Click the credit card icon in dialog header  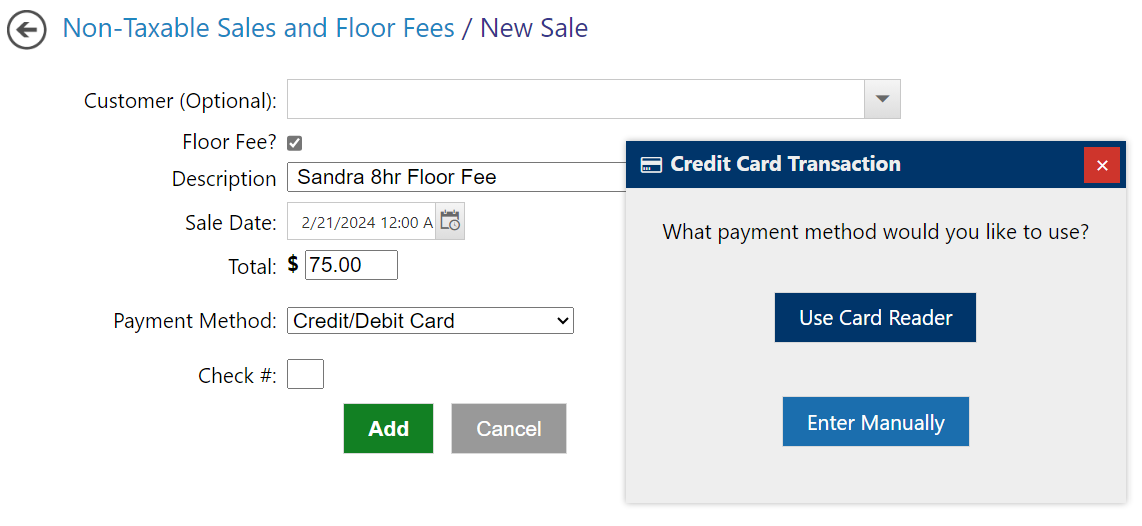tap(651, 165)
